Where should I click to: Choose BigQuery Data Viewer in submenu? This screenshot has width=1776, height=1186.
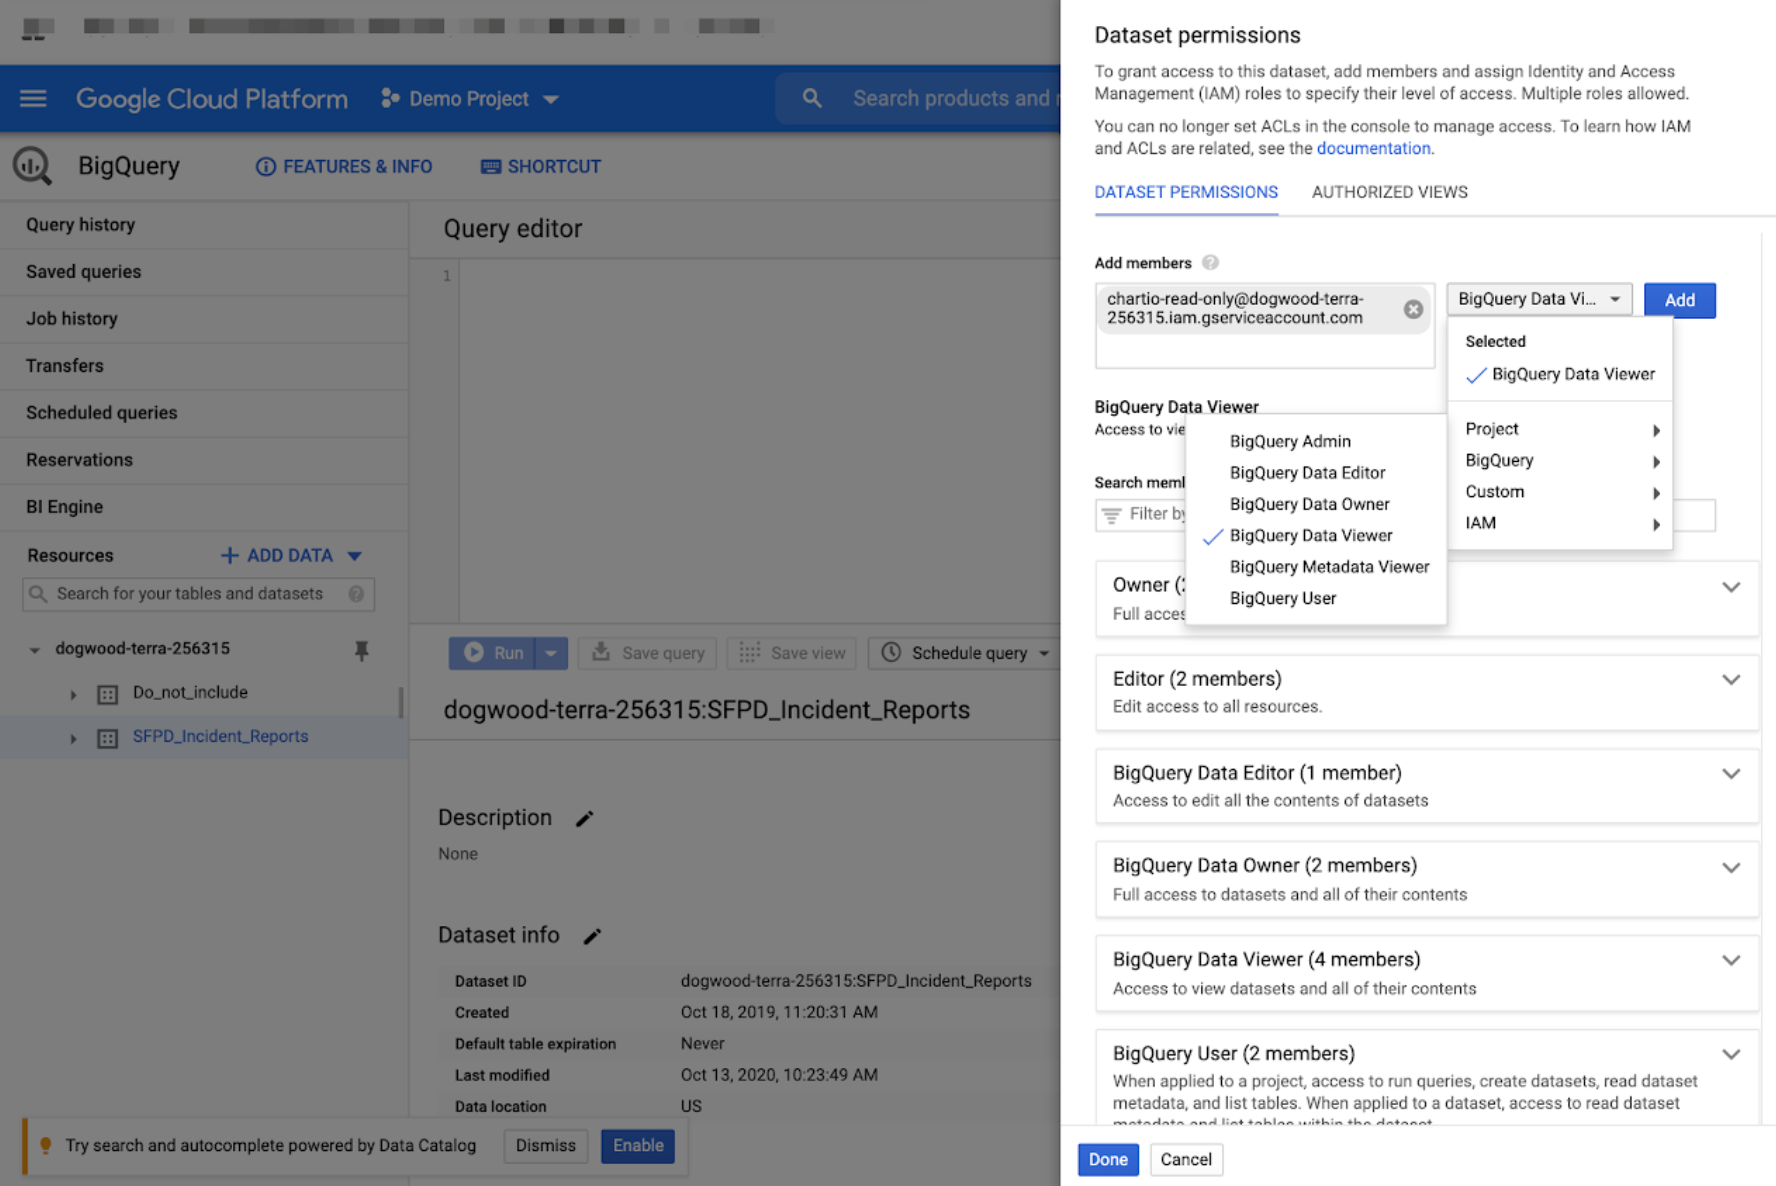pos(1316,536)
